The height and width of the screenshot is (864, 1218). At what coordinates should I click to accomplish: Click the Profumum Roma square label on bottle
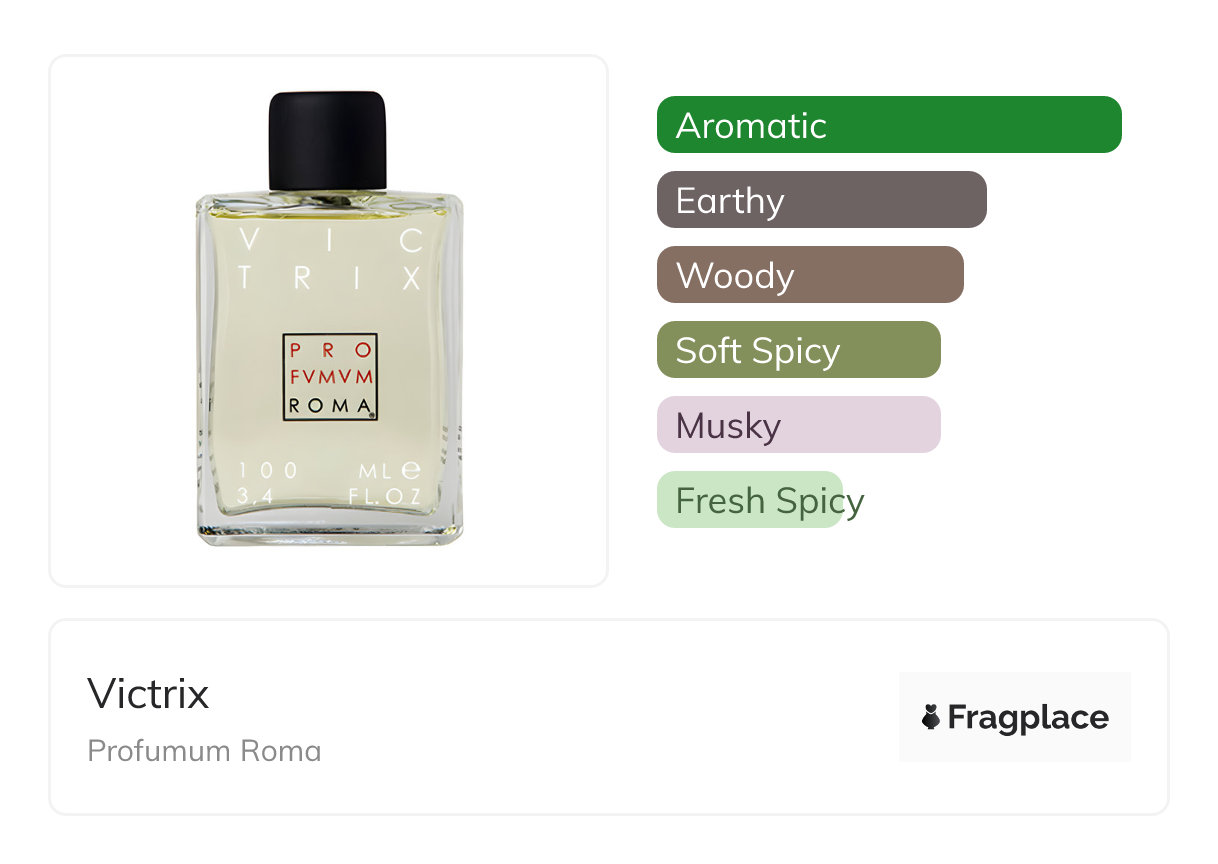tap(330, 377)
